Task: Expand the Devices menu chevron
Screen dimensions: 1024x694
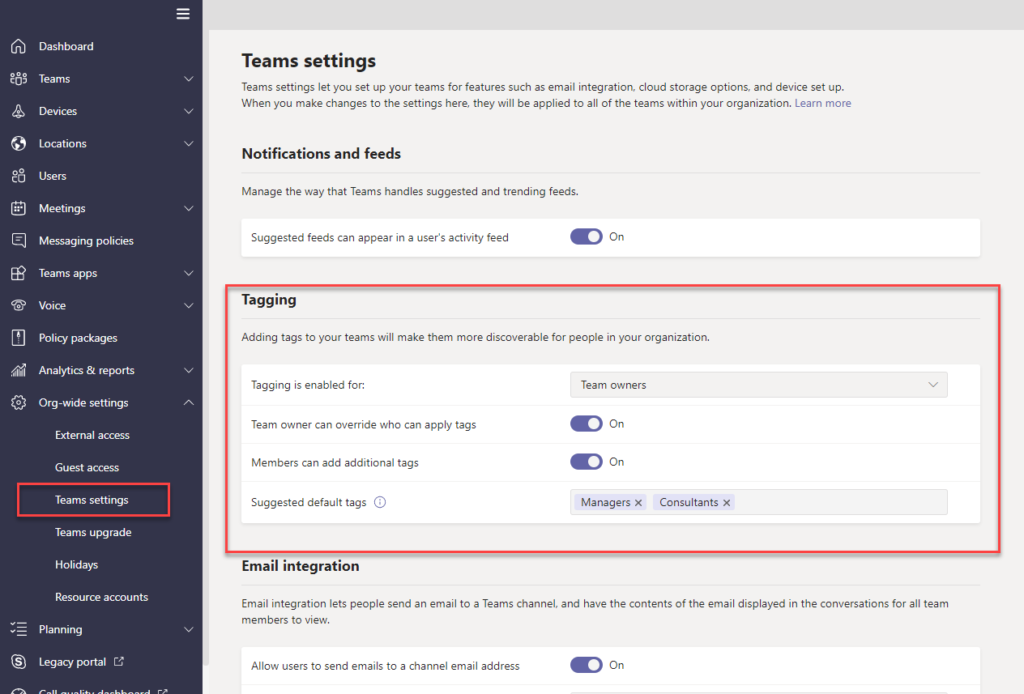Action: pyautogui.click(x=189, y=111)
